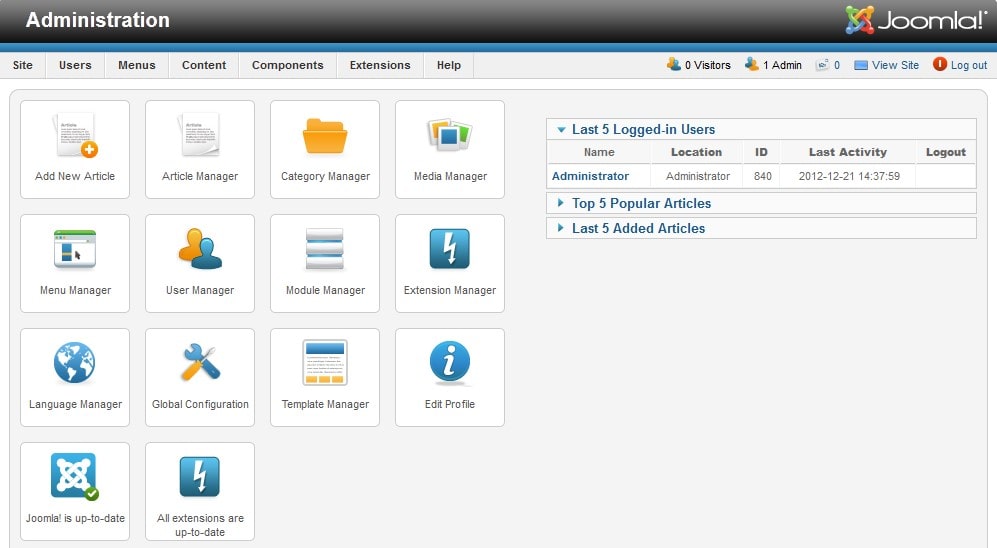The image size is (997, 548).
Task: Open the User Manager people icon
Action: point(200,249)
